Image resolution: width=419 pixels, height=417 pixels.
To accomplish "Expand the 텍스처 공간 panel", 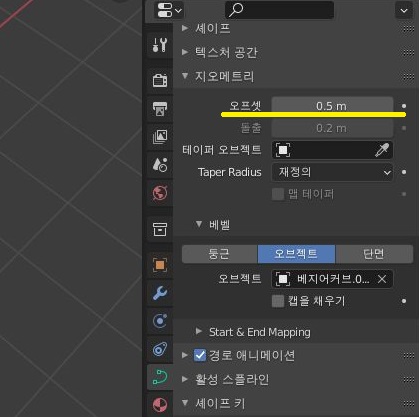I will click(185, 52).
